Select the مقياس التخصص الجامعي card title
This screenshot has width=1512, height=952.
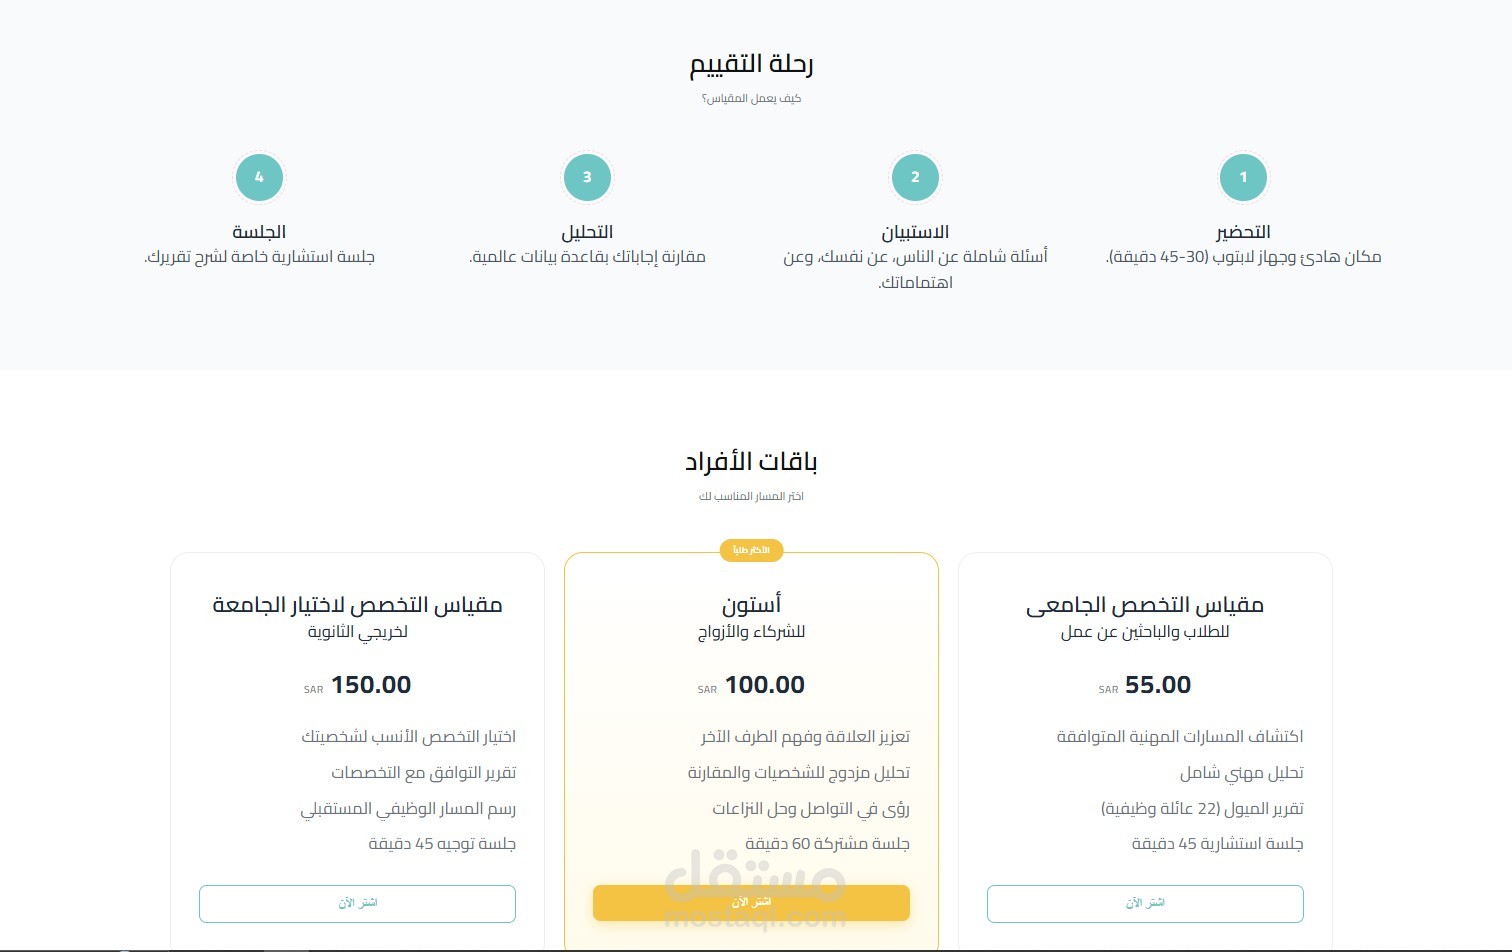pyautogui.click(x=1145, y=605)
